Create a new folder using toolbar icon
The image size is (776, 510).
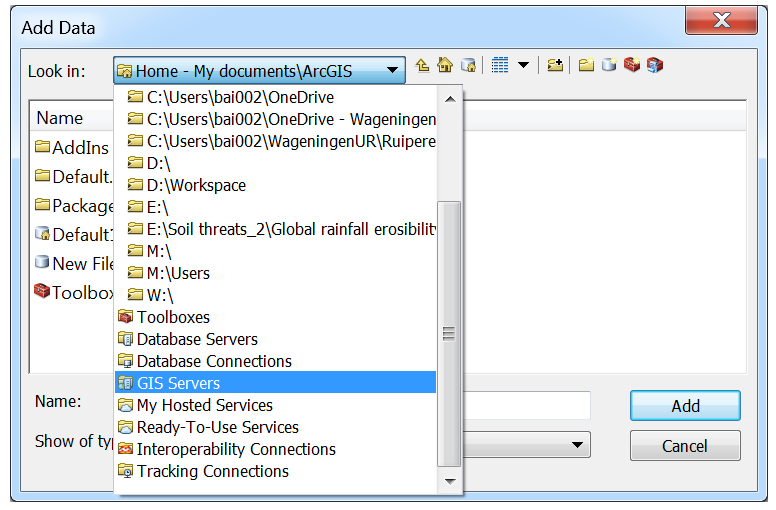(x=586, y=66)
